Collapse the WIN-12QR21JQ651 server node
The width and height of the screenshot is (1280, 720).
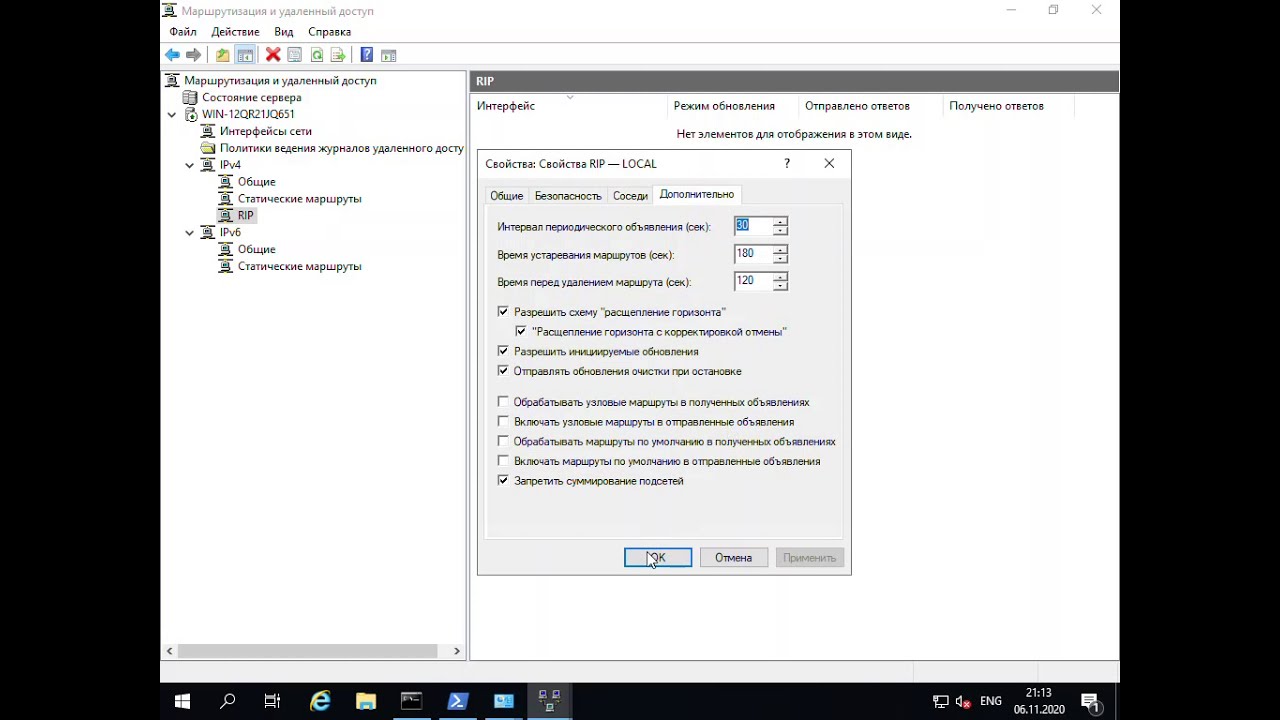(x=172, y=114)
